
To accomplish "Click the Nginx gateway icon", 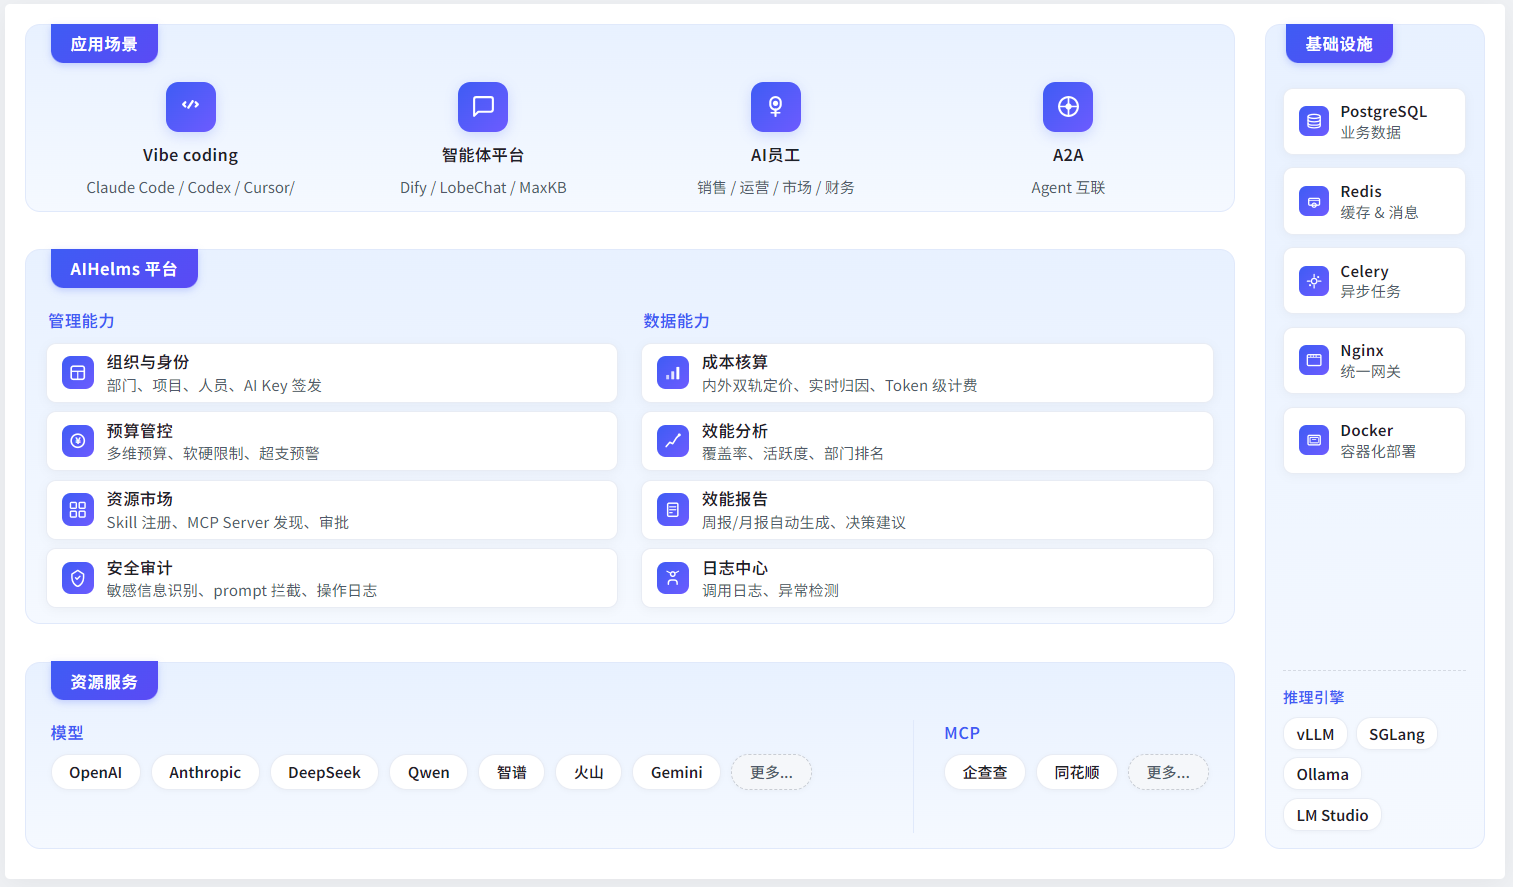I will click(1314, 360).
